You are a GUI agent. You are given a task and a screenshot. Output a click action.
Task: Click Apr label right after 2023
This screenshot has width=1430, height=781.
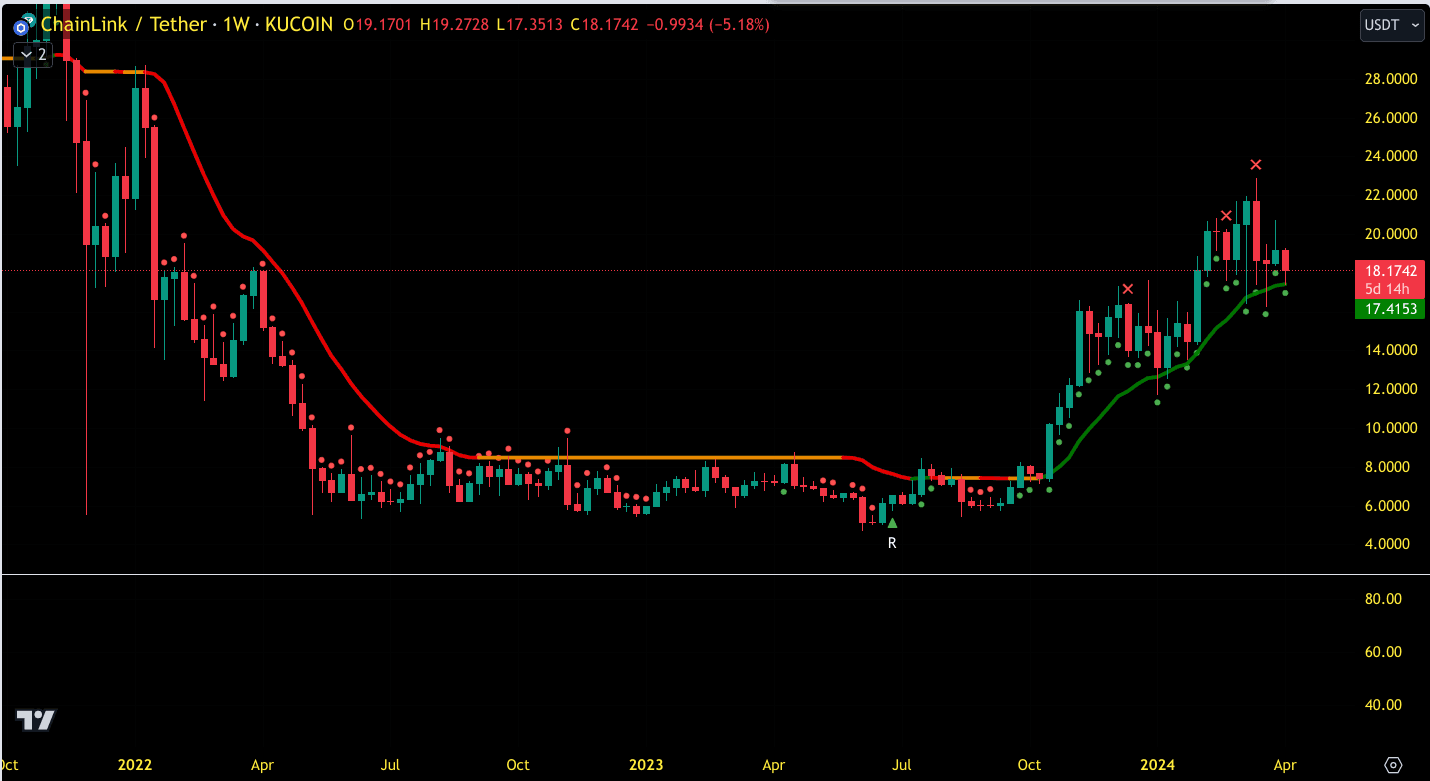(774, 765)
